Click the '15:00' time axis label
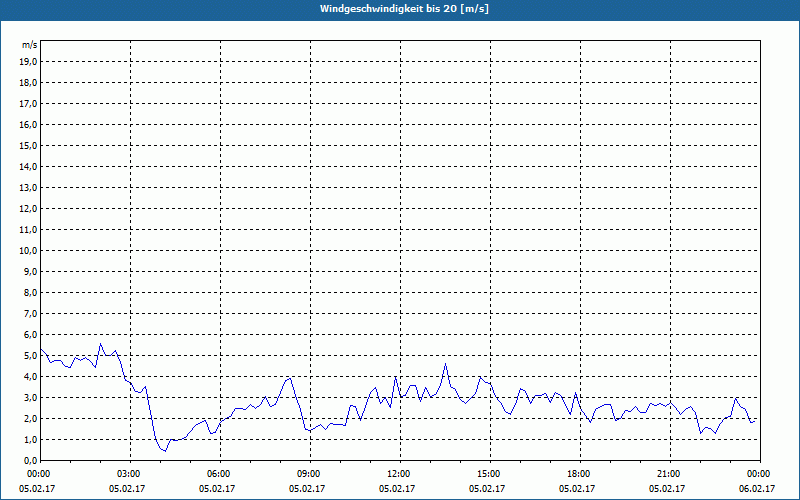This screenshot has width=800, height=500. pyautogui.click(x=490, y=474)
